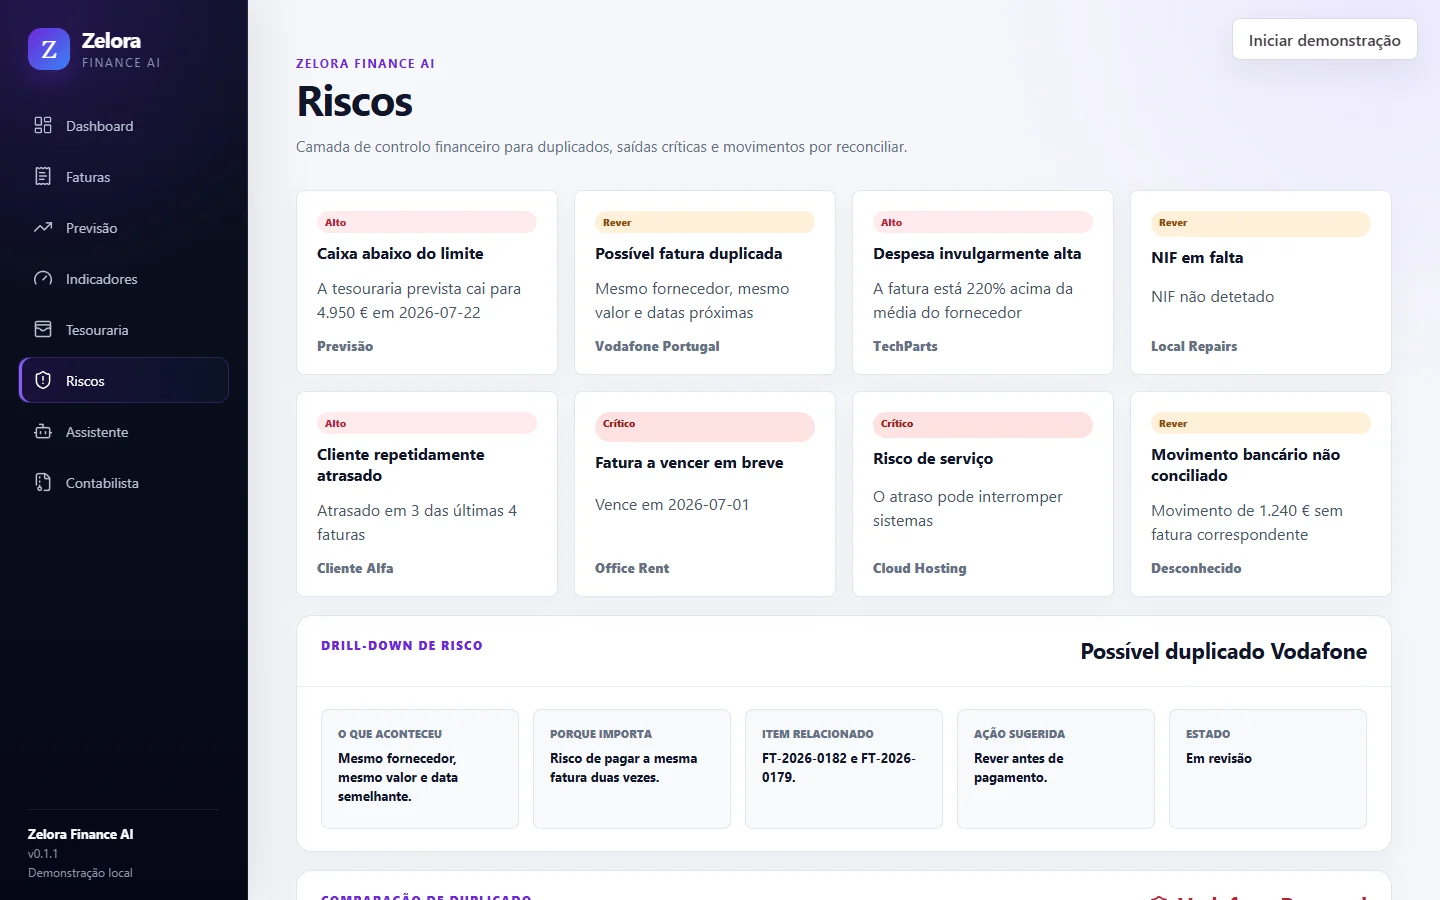This screenshot has width=1440, height=900.
Task: Click the PORQUE IMPORTA detail box
Action: pyautogui.click(x=632, y=769)
